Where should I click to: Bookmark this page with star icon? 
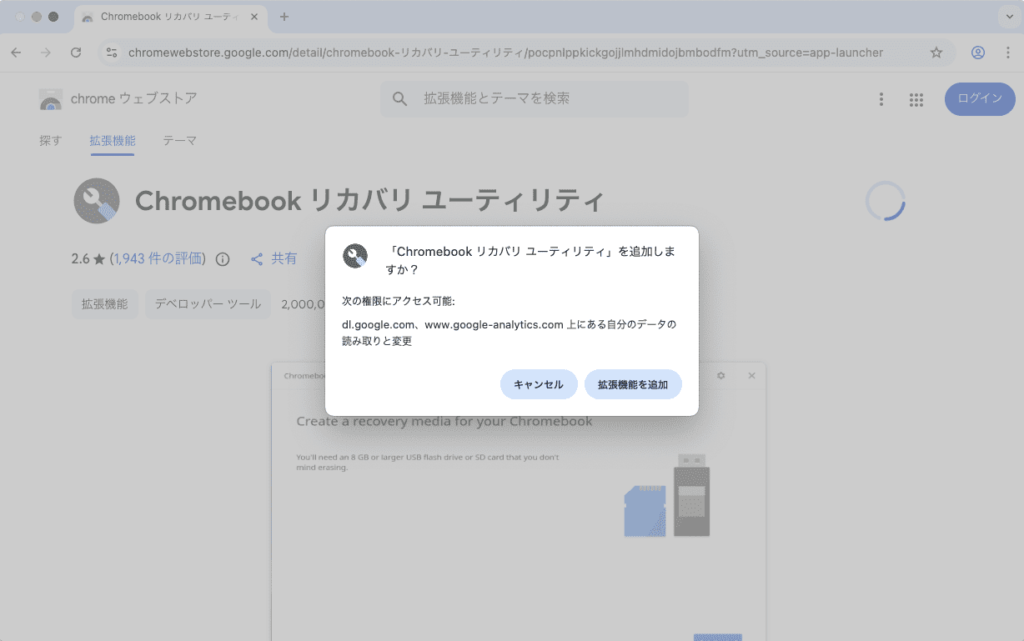[936, 53]
